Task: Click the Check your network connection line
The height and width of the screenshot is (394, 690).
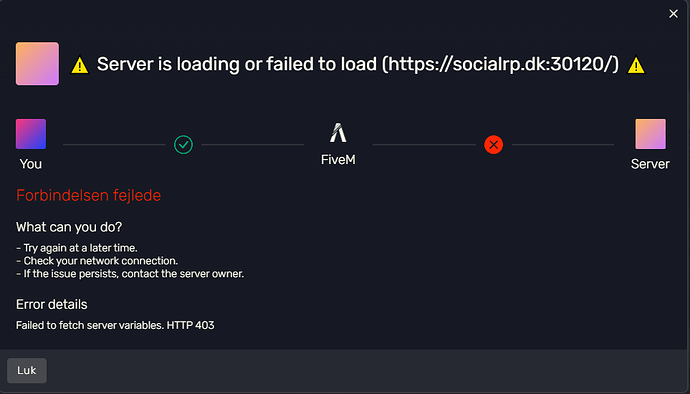Action: coord(97,261)
